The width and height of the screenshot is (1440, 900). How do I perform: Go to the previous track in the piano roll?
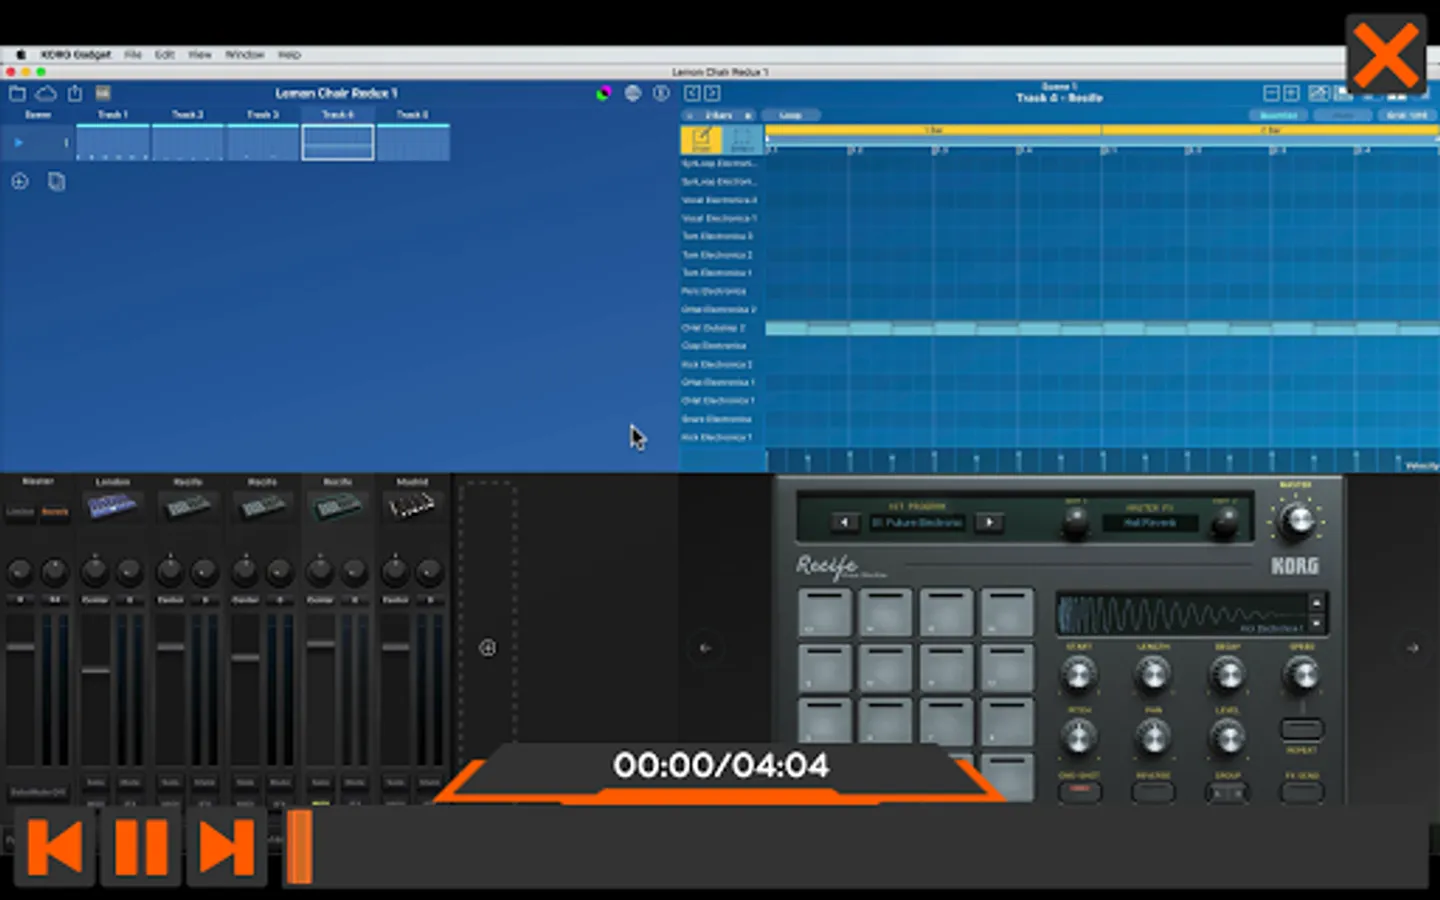[692, 93]
